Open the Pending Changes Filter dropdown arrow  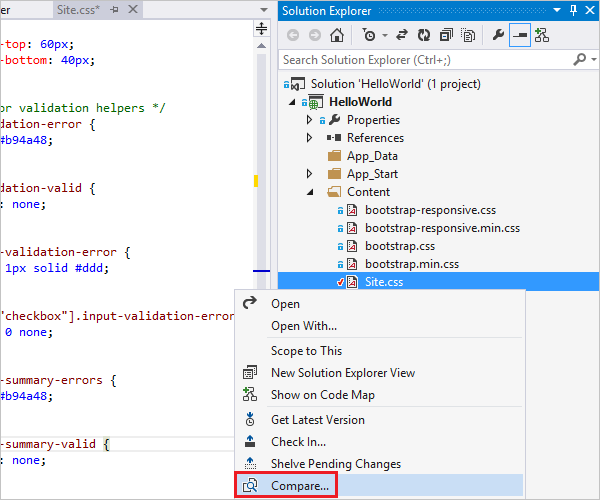[x=385, y=36]
